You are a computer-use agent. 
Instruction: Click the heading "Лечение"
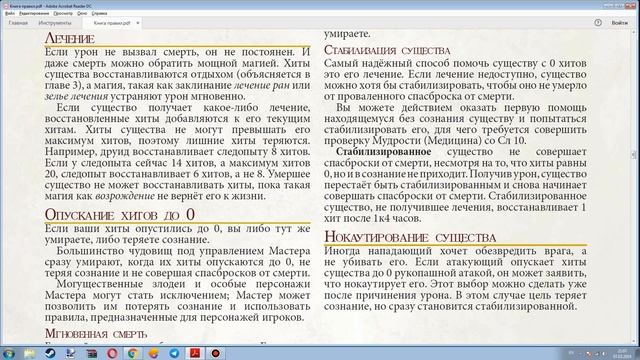70,38
